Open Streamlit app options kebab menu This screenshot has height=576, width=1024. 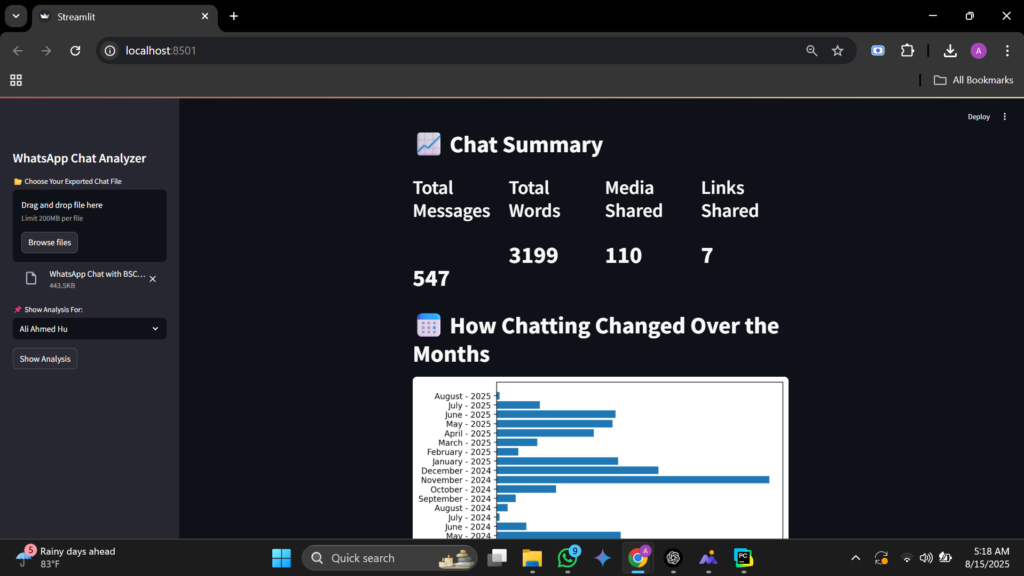coord(1004,117)
